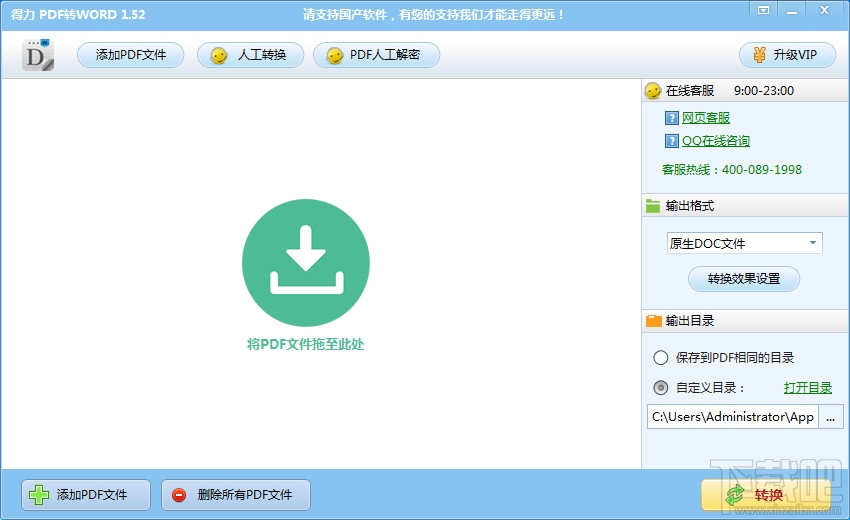Click the help icon beside QQ在线咨询
Viewport: 850px width, 520px height.
click(672, 141)
